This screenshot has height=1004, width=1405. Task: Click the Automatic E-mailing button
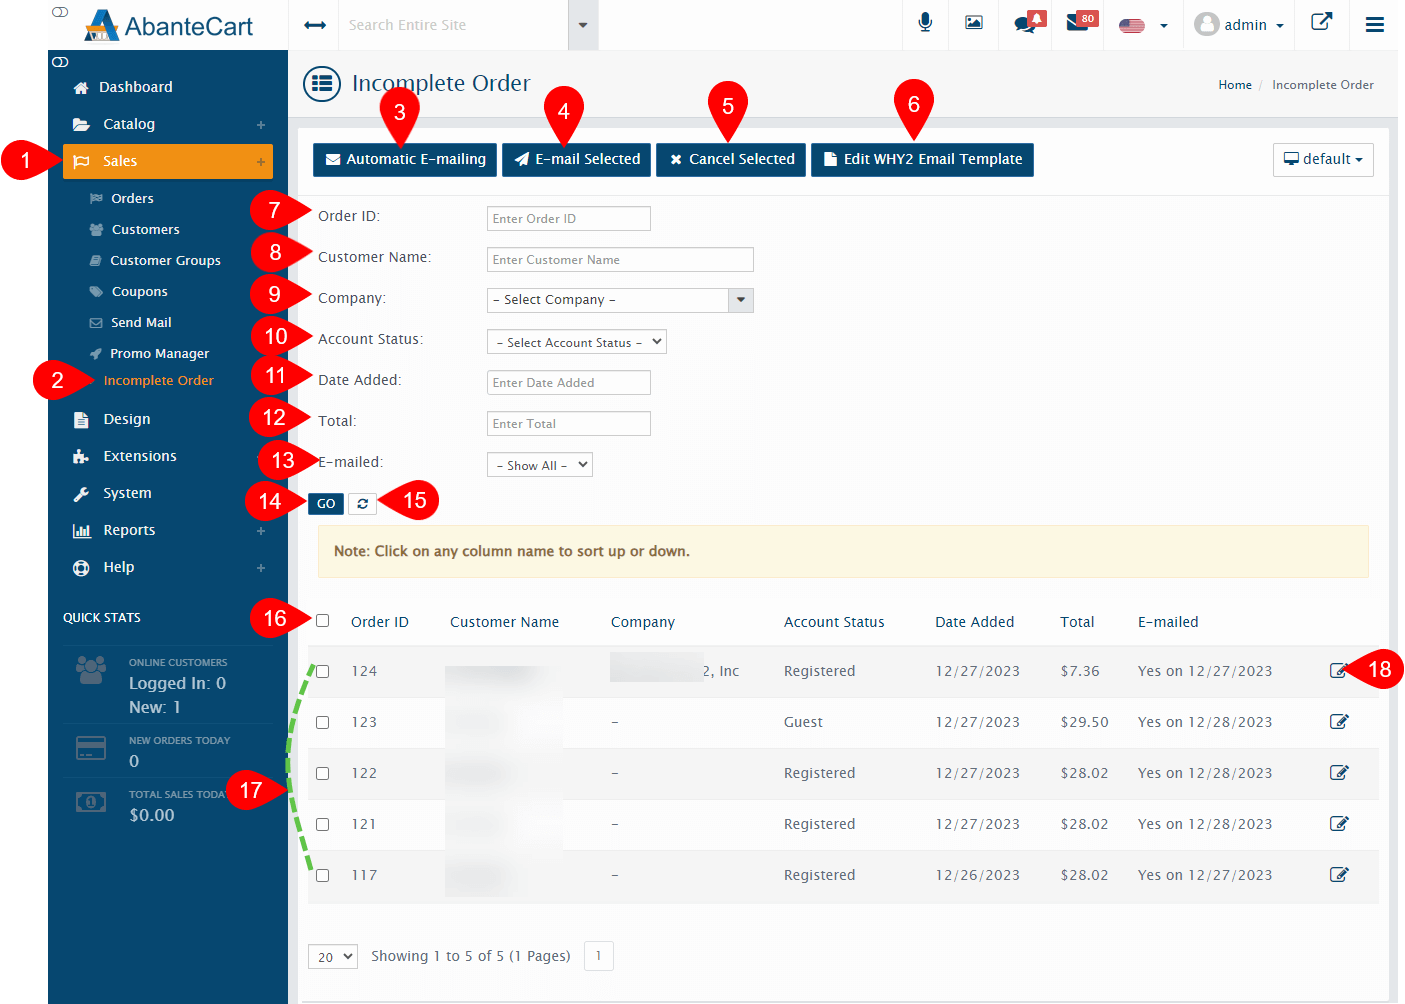[405, 159]
